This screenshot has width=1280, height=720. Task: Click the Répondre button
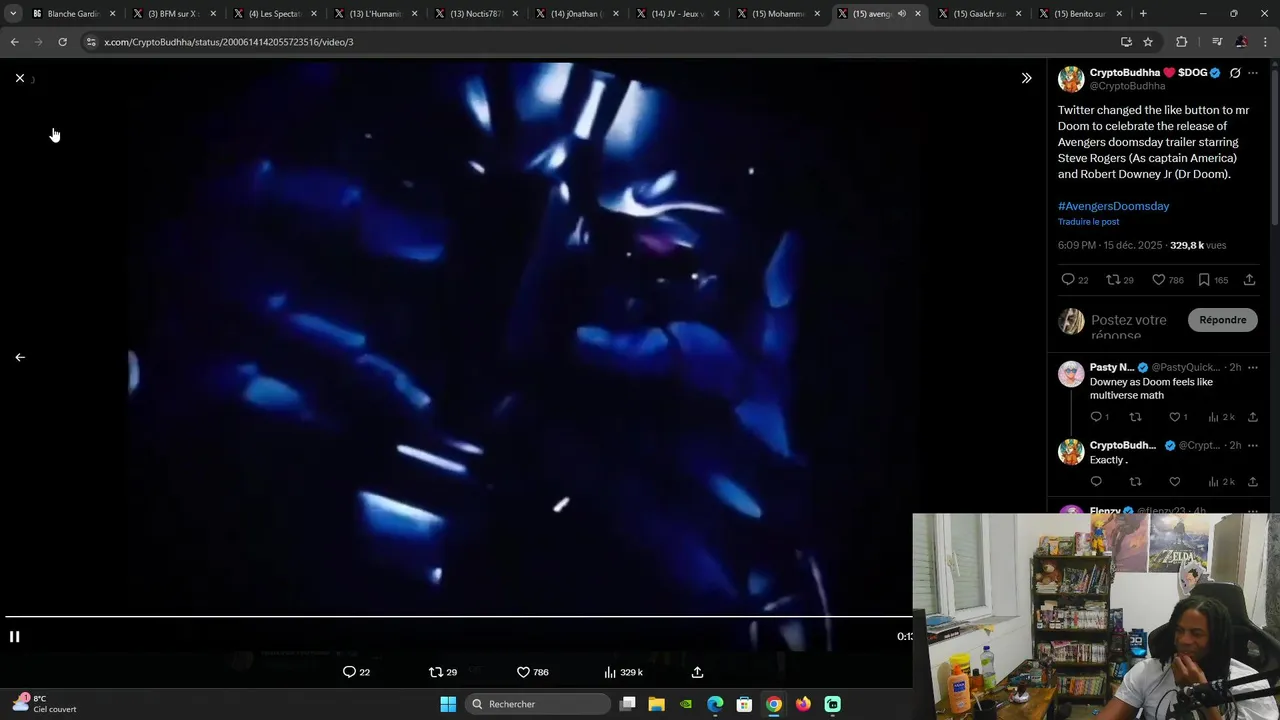pyautogui.click(x=1223, y=320)
